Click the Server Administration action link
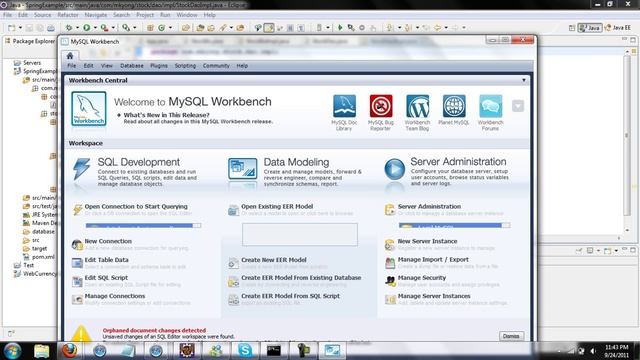This screenshot has height=360, width=640. pyautogui.click(x=429, y=207)
